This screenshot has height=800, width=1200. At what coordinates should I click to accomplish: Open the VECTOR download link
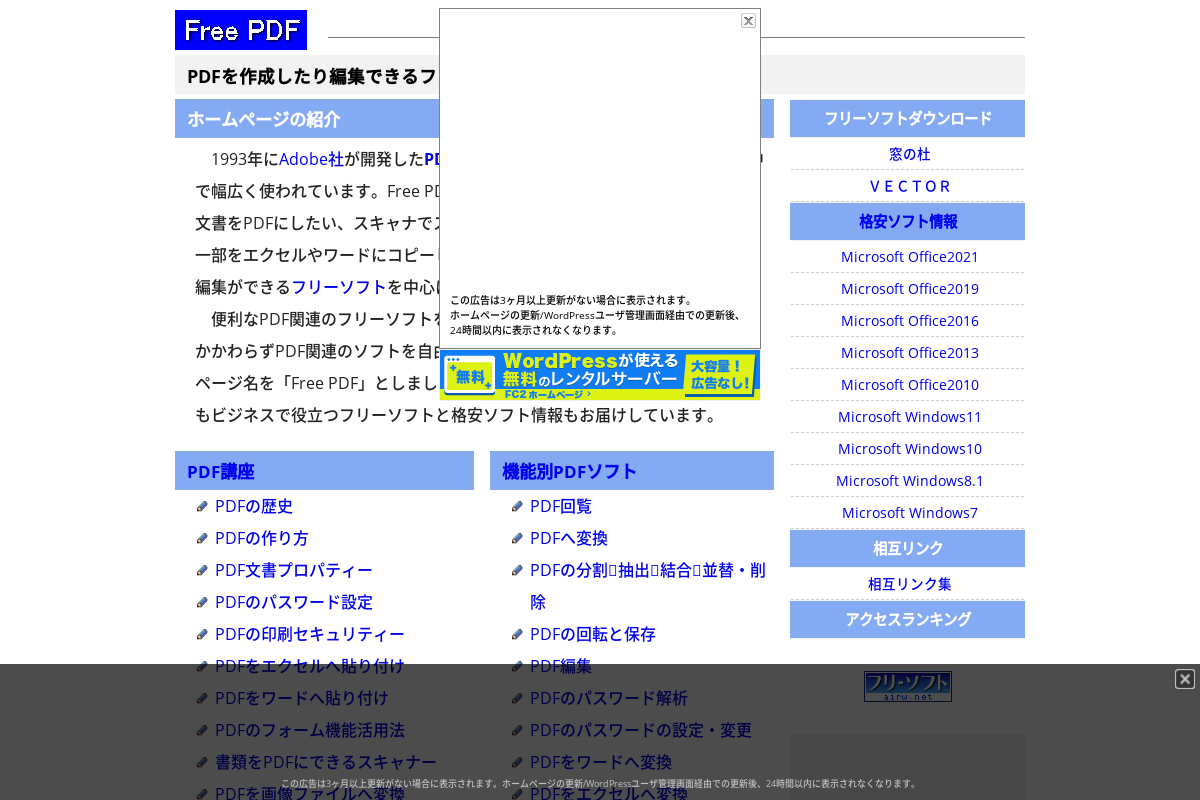pos(909,186)
